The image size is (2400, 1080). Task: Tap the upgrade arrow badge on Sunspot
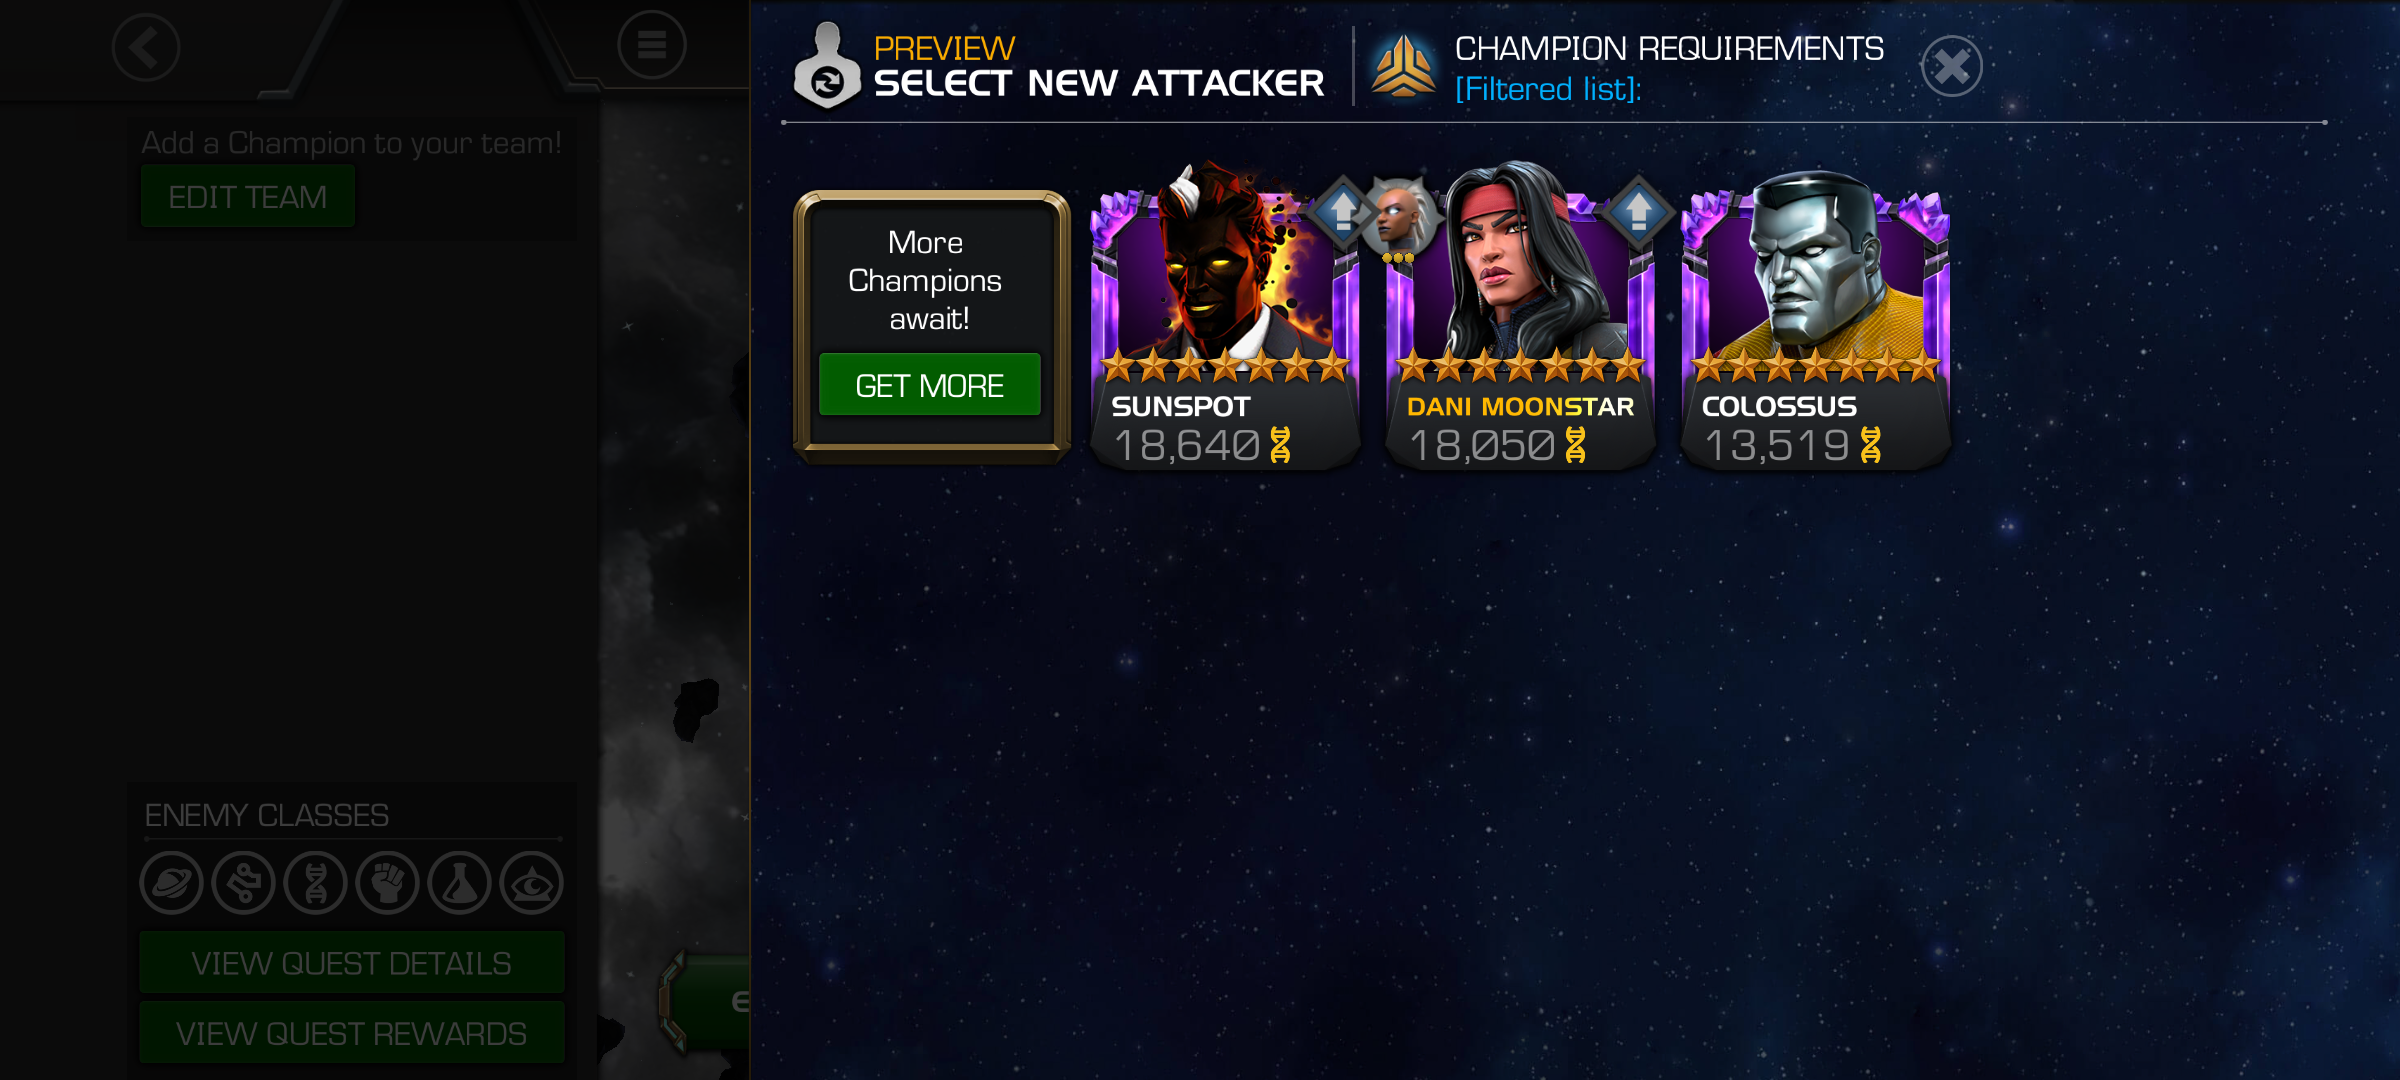click(x=1342, y=211)
